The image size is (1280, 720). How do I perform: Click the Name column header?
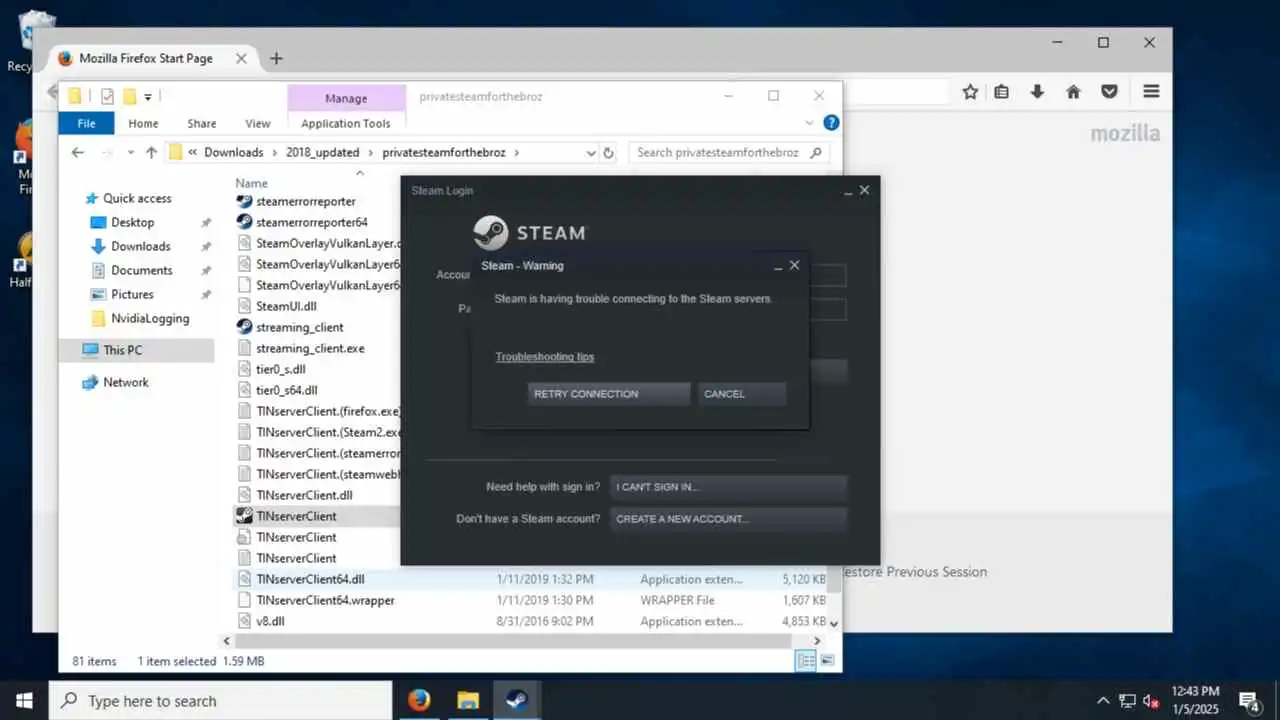pos(251,183)
